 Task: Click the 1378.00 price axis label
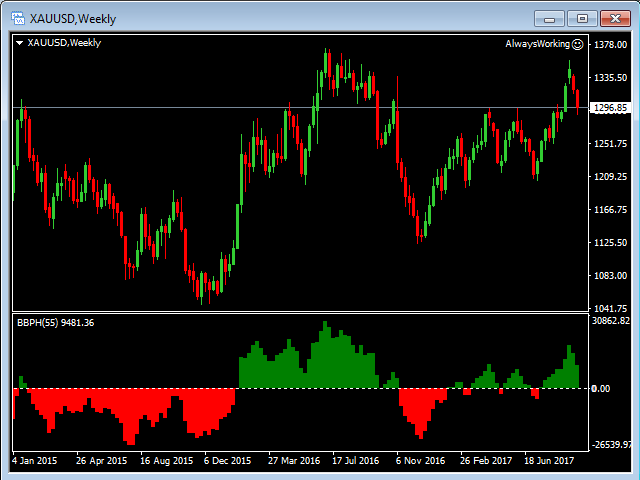609,44
